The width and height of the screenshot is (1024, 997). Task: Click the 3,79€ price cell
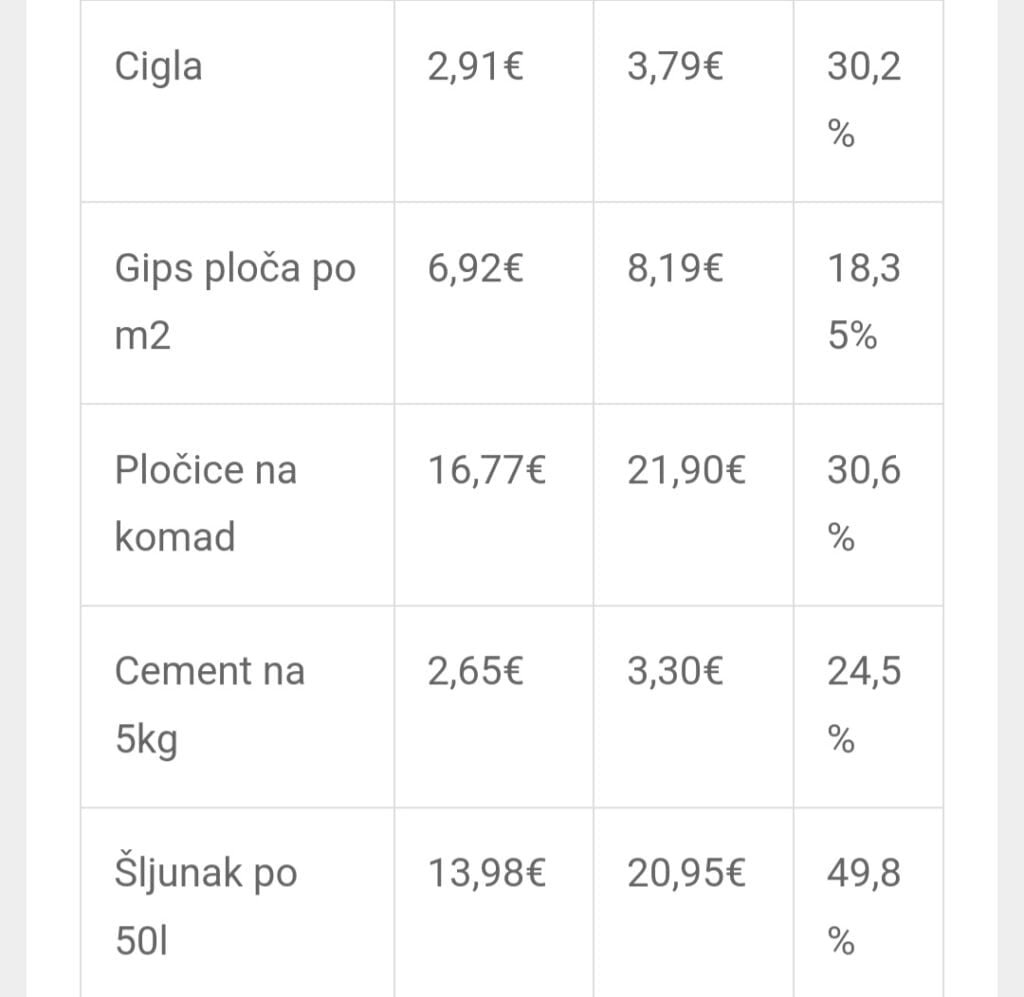pos(675,68)
